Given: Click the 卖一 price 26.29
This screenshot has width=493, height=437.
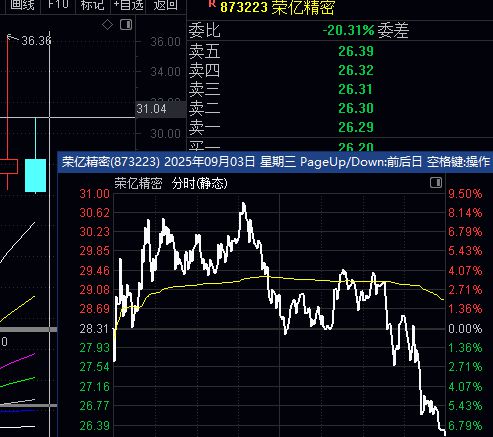Looking at the screenshot, I should 356,127.
